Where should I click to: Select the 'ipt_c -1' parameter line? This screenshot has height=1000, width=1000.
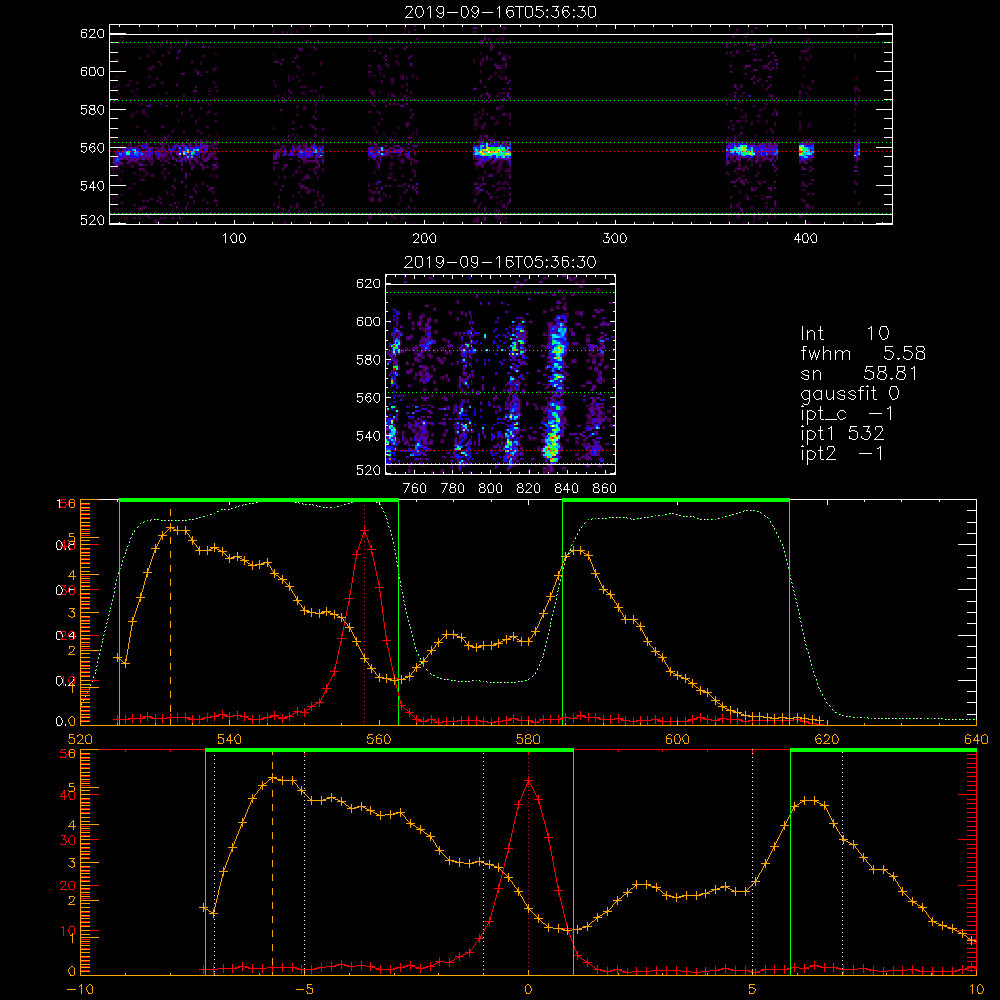pos(848,414)
